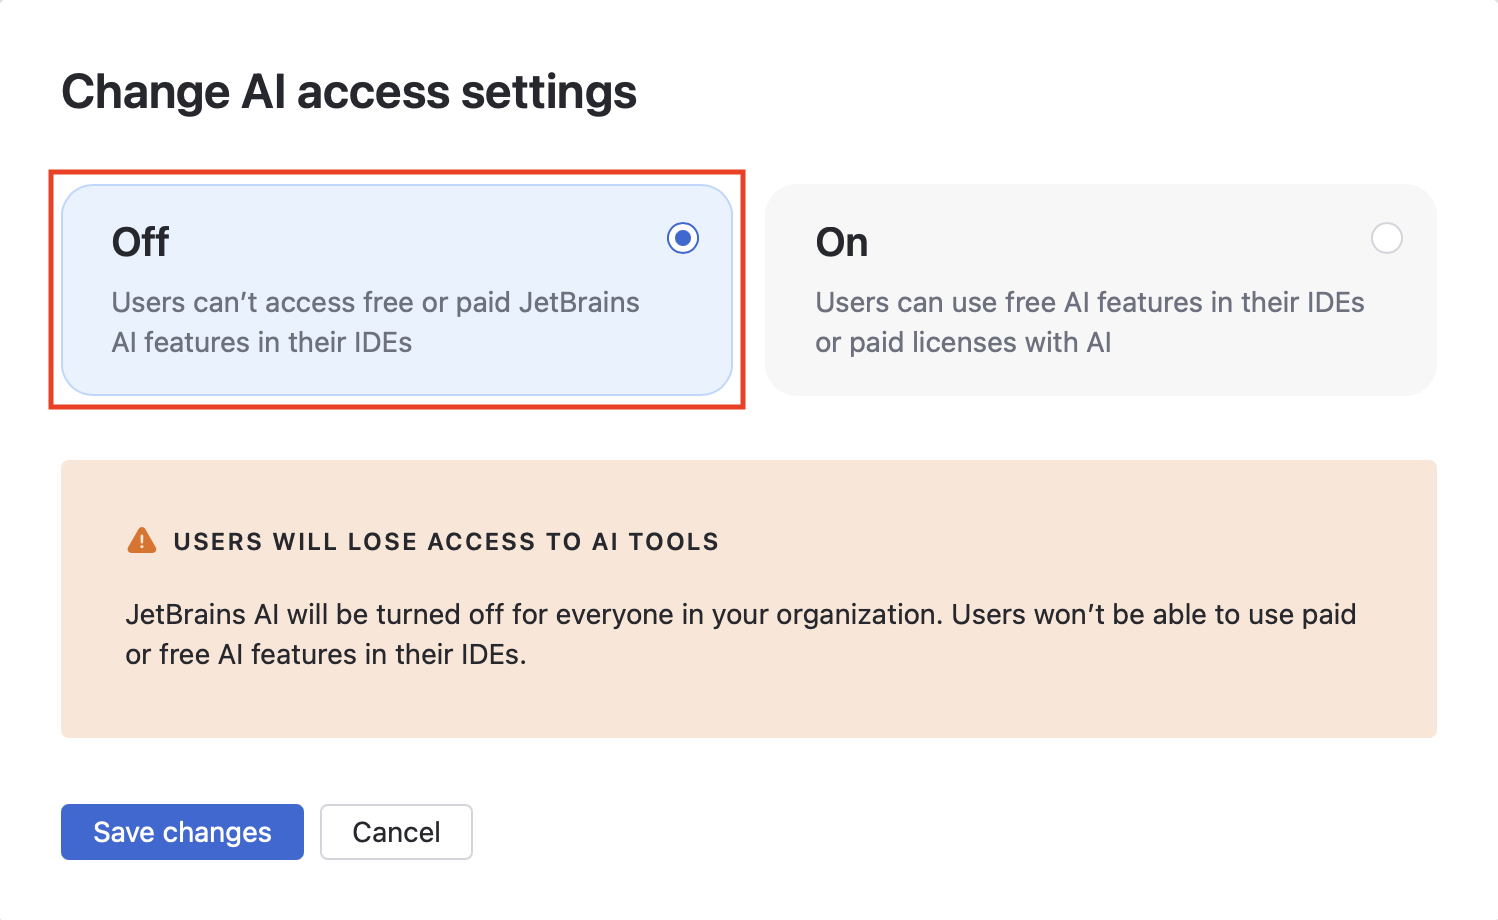Click blank space in the orange warning banner
The image size is (1498, 920).
tap(1000, 700)
